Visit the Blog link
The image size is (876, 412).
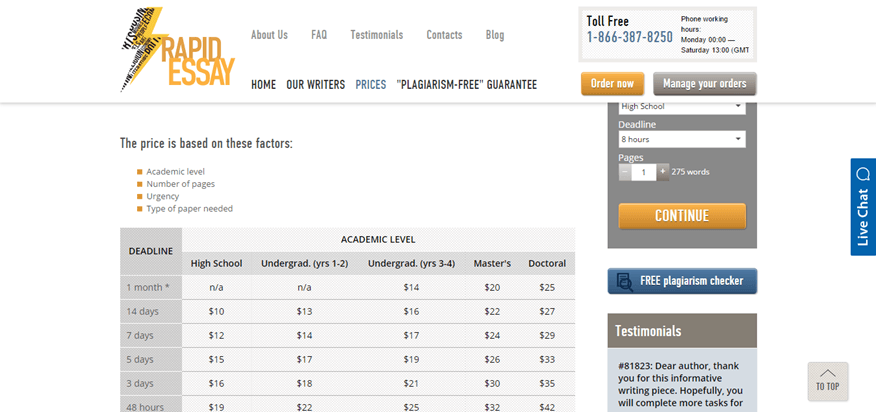(495, 35)
